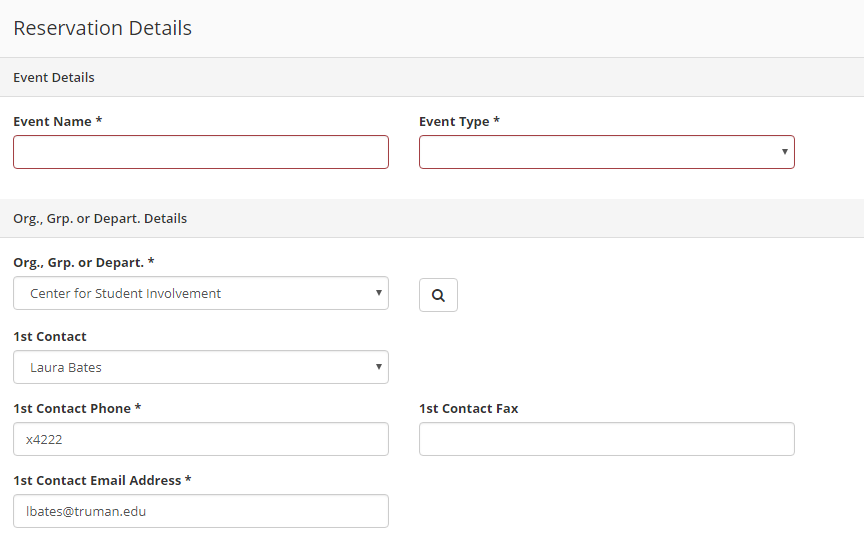
Task: Click the arrow on the Org., Grp. or Depart. dropdown
Action: point(379,293)
